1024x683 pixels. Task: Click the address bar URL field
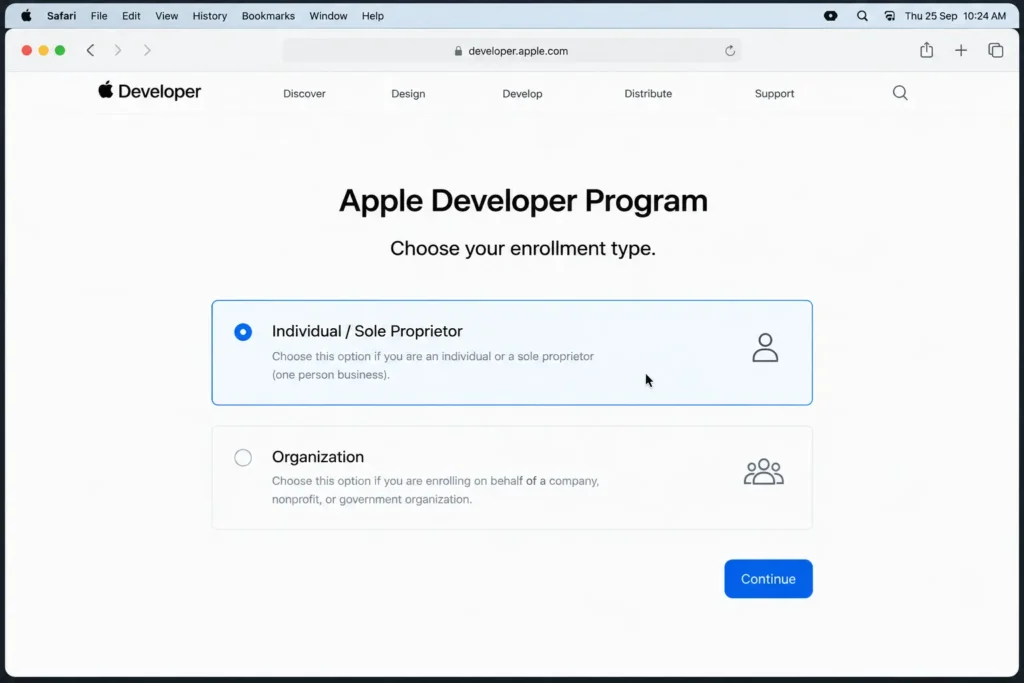[511, 51]
